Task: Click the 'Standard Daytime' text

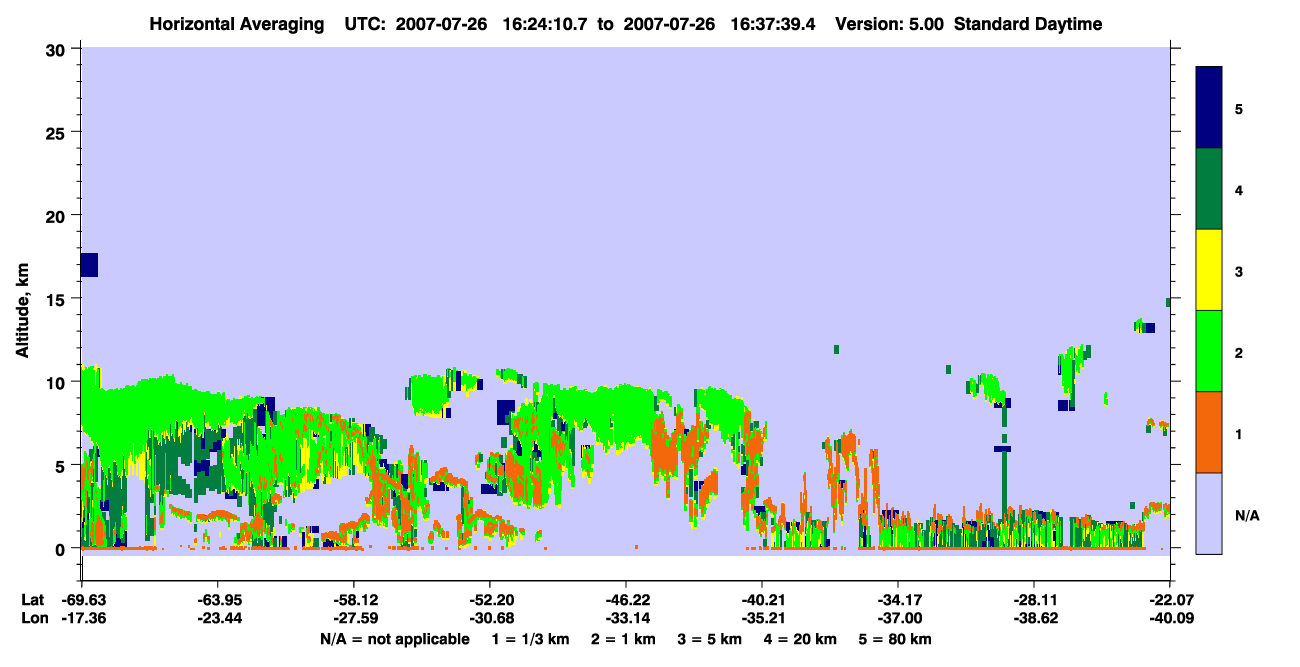Action: tap(1029, 24)
